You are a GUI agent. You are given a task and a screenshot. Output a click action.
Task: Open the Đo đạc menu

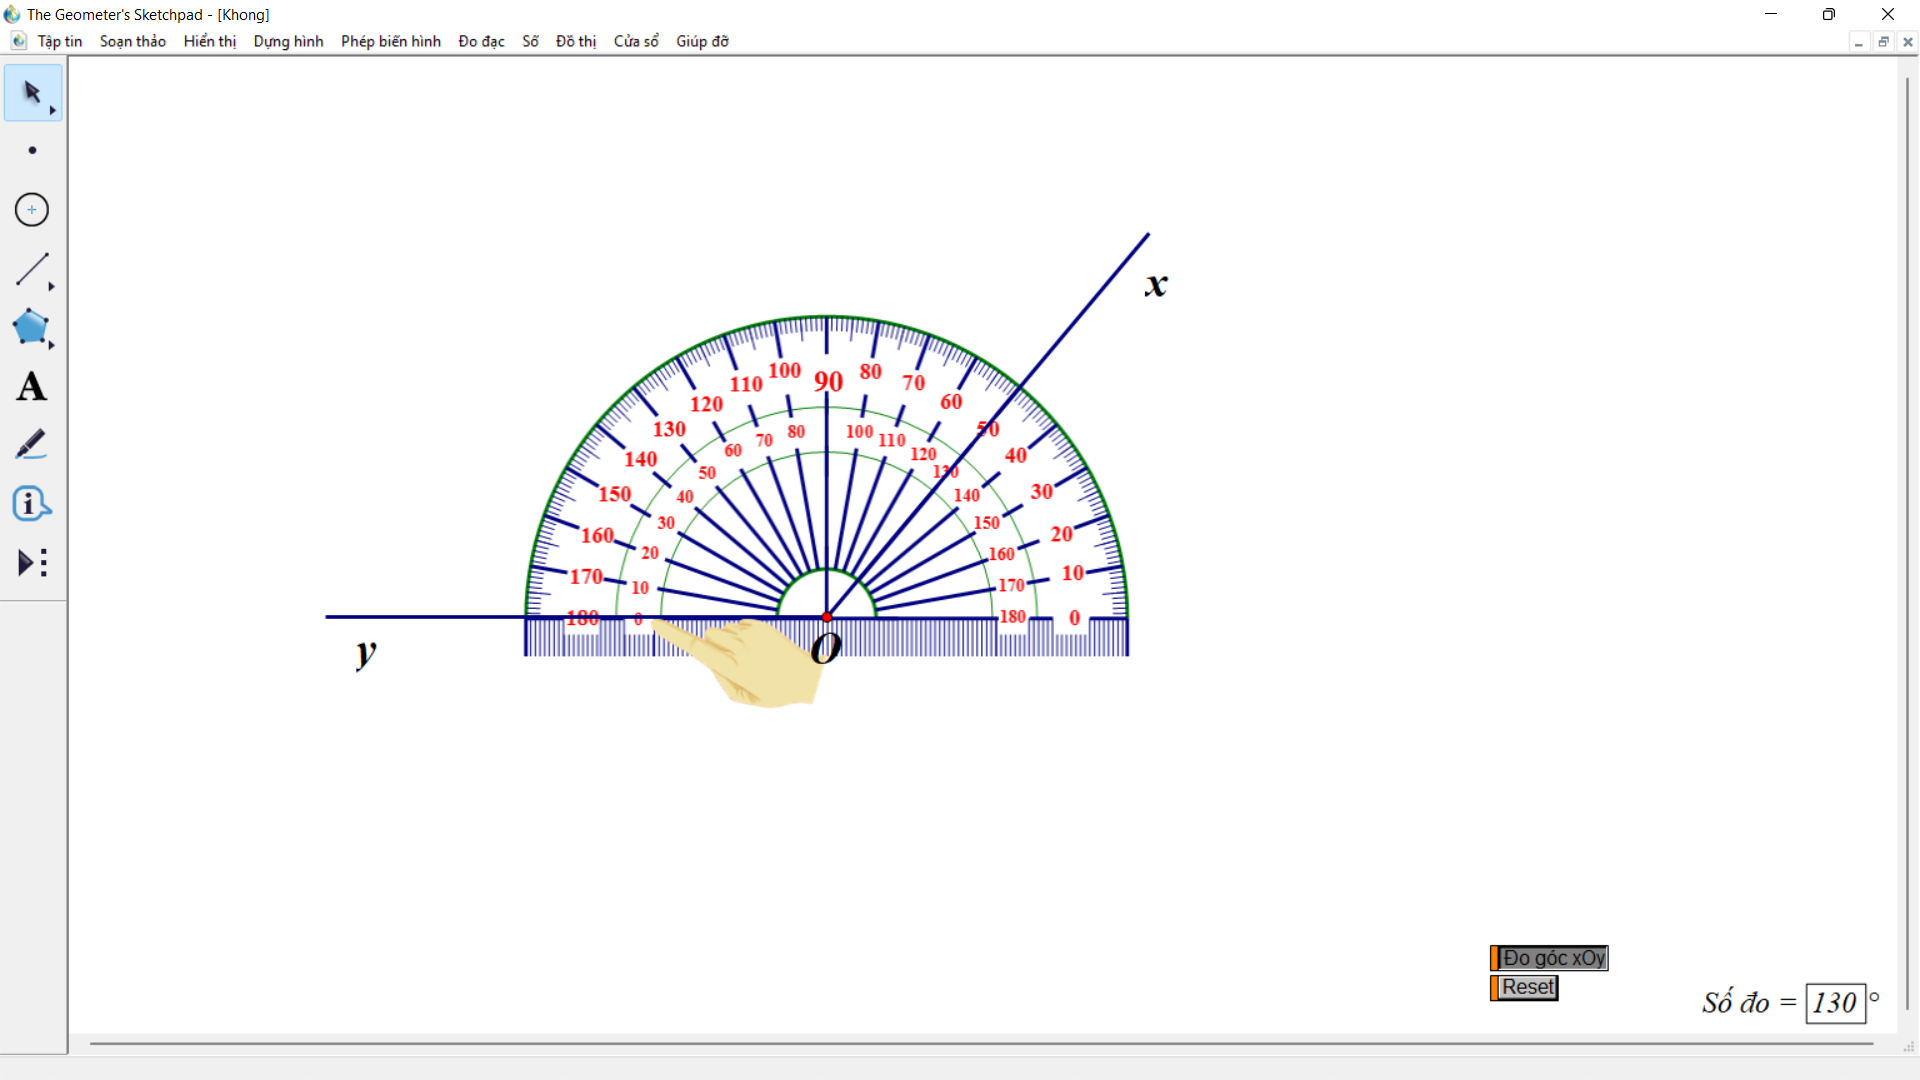[x=481, y=41]
